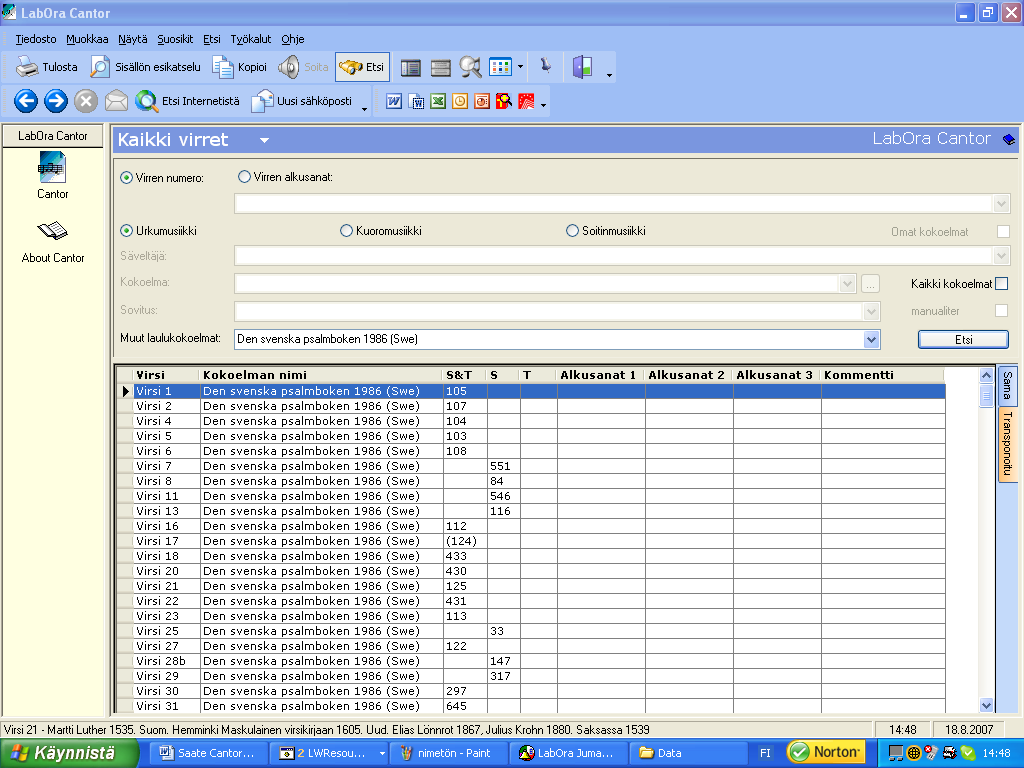Open the Virren alkusanat combo box arrow
Screen dimensions: 1024x768
[1001, 204]
